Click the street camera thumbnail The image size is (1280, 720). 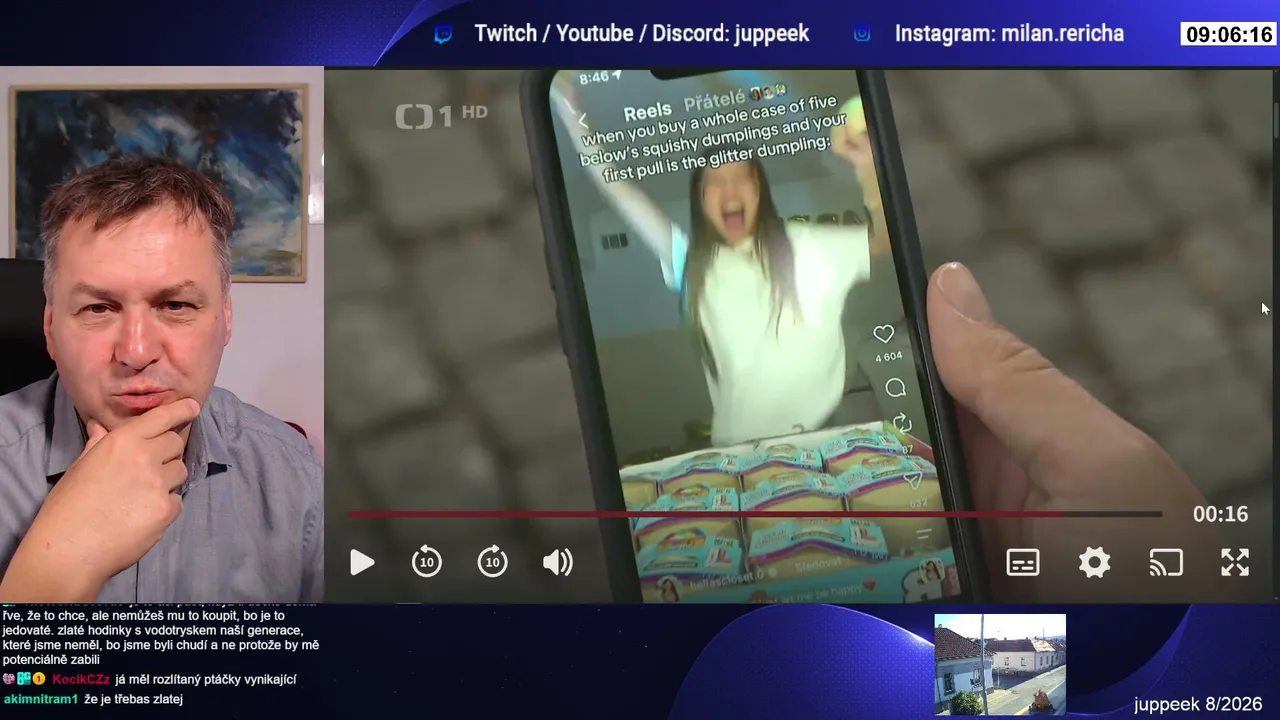pyautogui.click(x=1000, y=665)
